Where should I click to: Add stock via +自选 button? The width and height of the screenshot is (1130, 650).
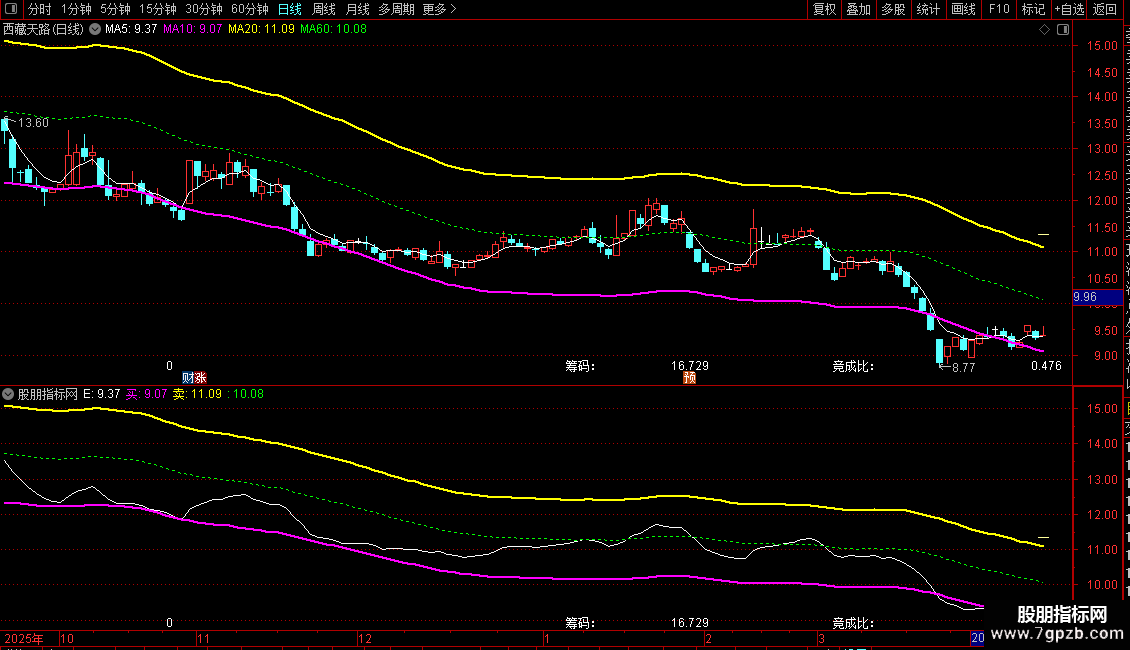coord(1068,9)
